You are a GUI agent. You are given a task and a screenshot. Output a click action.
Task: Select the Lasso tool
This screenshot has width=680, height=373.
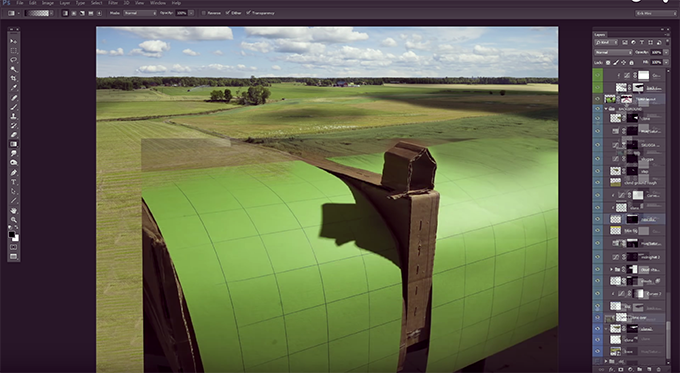[x=13, y=60]
